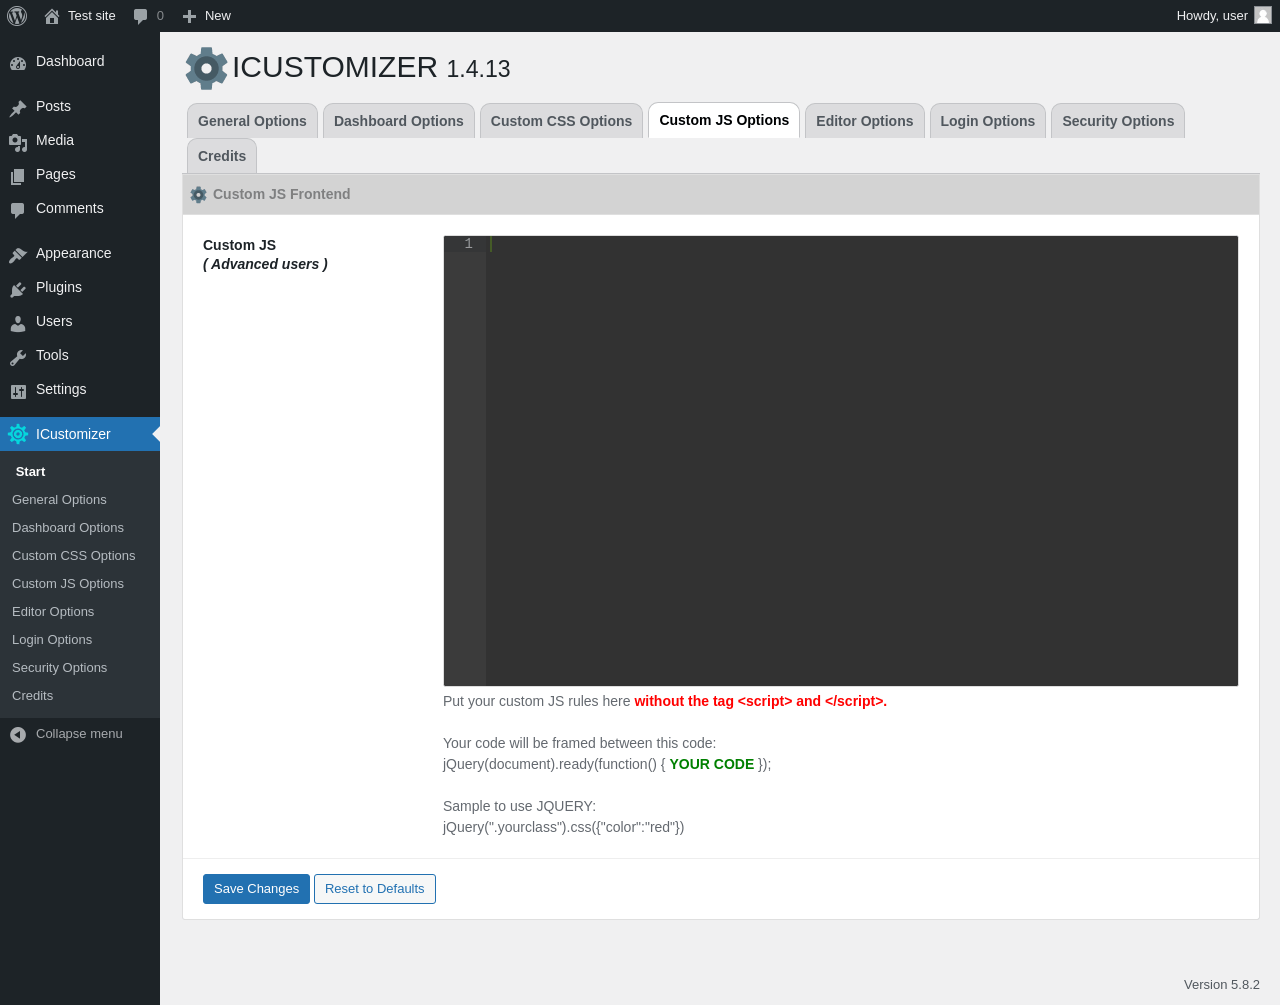Open General Options in sidebar submenu
Screen dimensions: 1280x1005
[x=59, y=500]
